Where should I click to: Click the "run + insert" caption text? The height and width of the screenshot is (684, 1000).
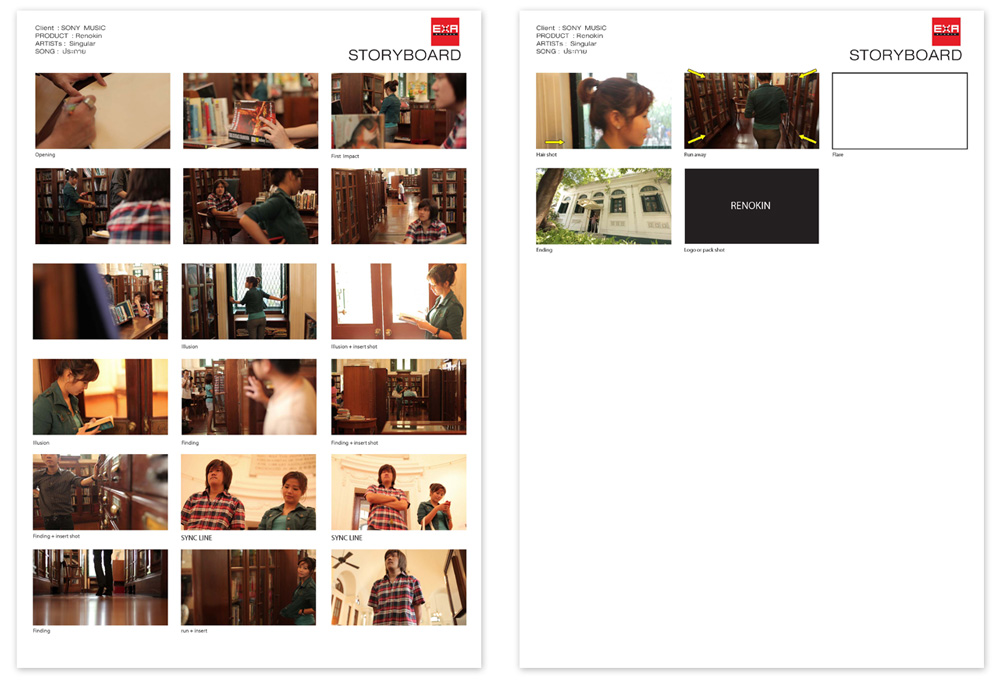pos(194,631)
